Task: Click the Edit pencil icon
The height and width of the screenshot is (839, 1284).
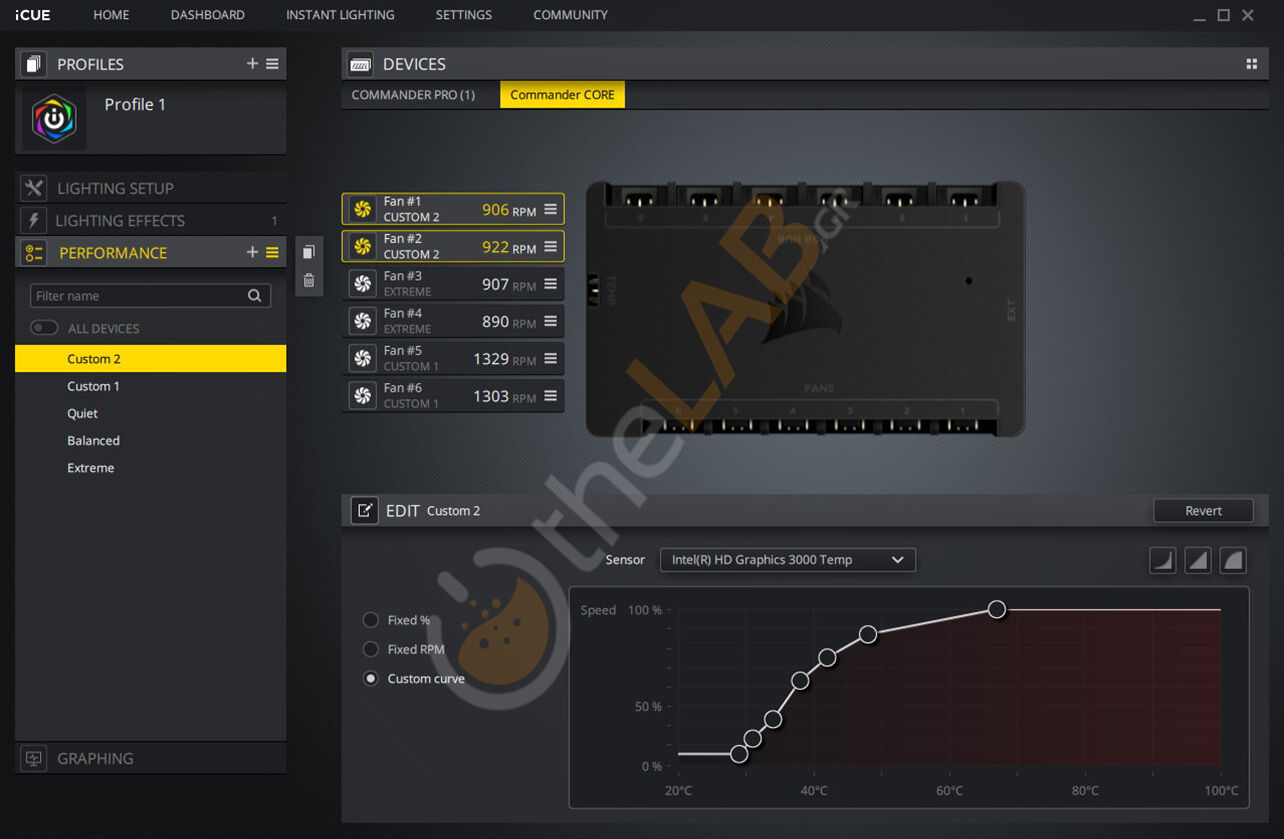Action: click(364, 510)
